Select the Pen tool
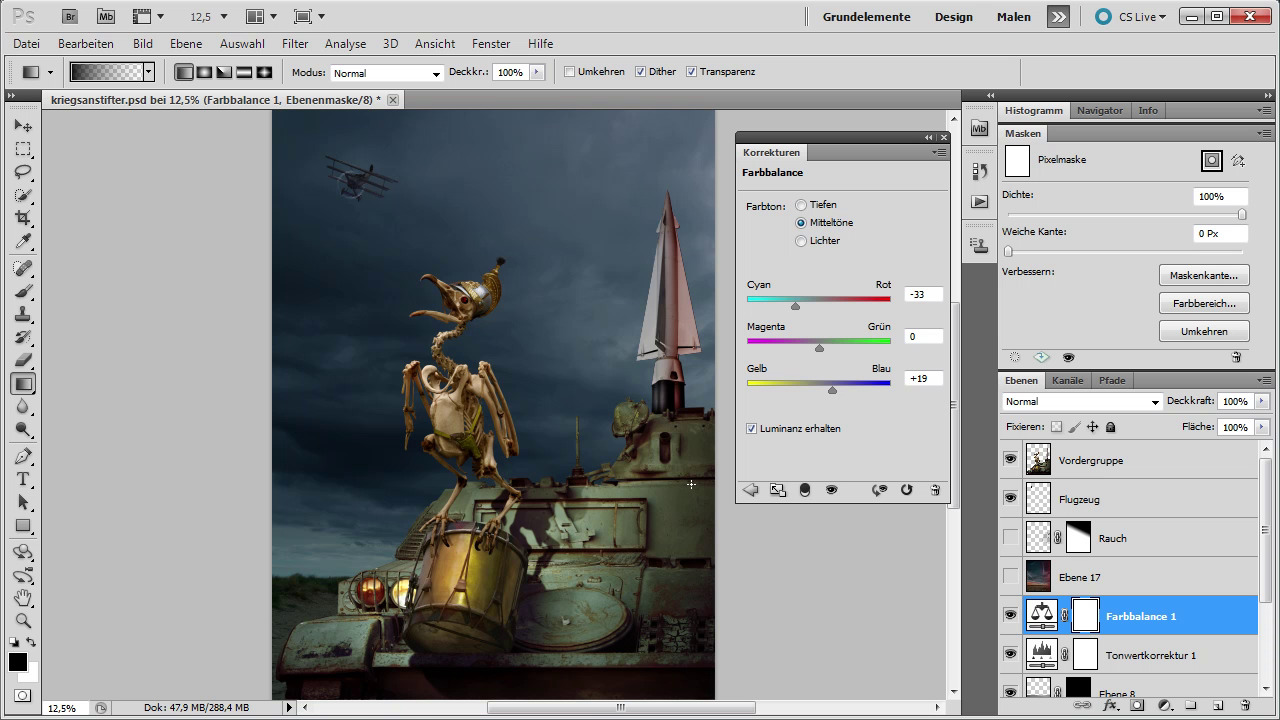Screen dimensions: 1280x720 point(23,456)
